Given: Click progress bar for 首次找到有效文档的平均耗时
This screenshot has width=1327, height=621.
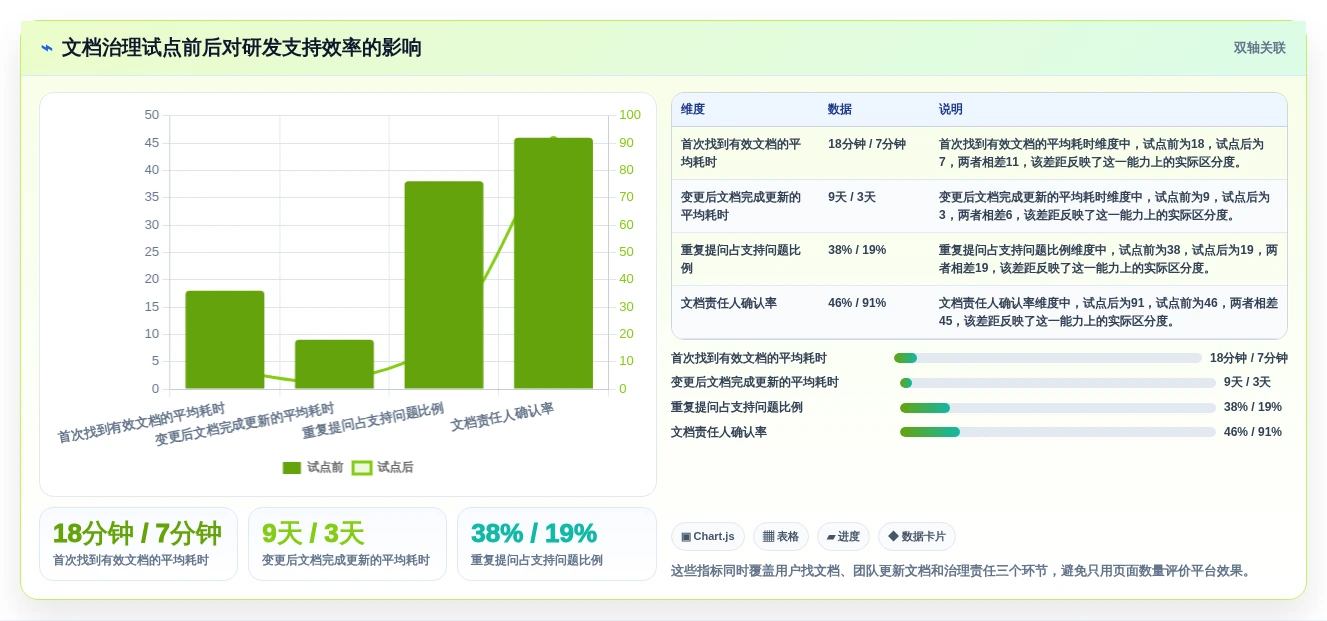Looking at the screenshot, I should click(1048, 358).
